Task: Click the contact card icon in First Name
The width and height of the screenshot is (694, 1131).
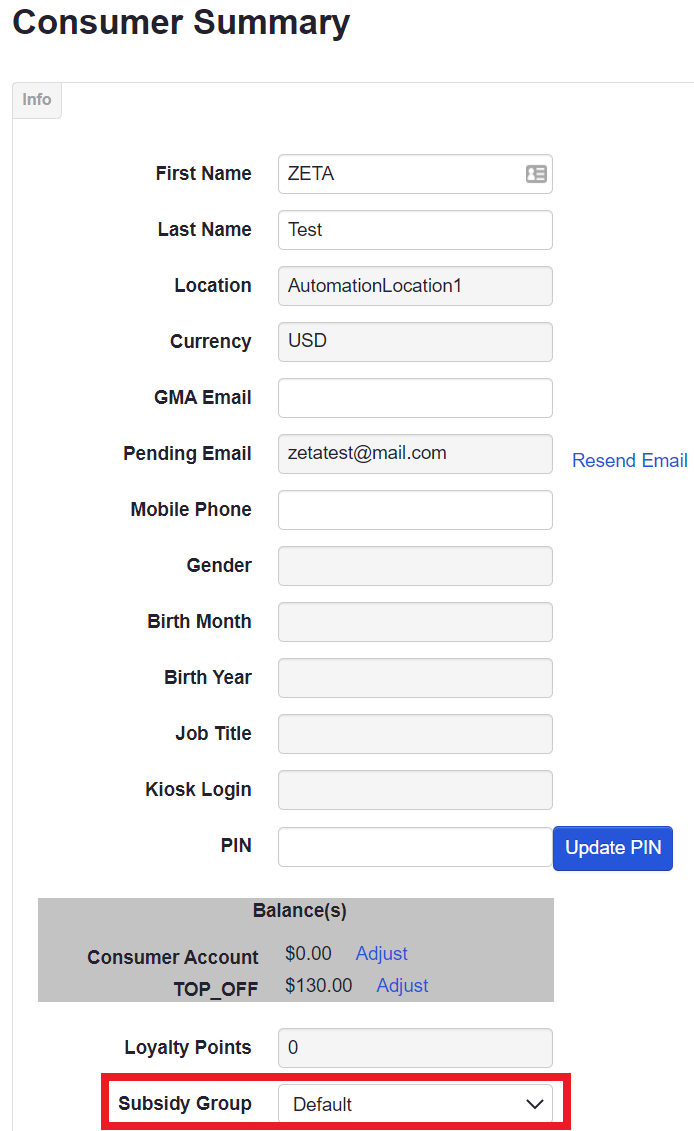Action: 536,174
